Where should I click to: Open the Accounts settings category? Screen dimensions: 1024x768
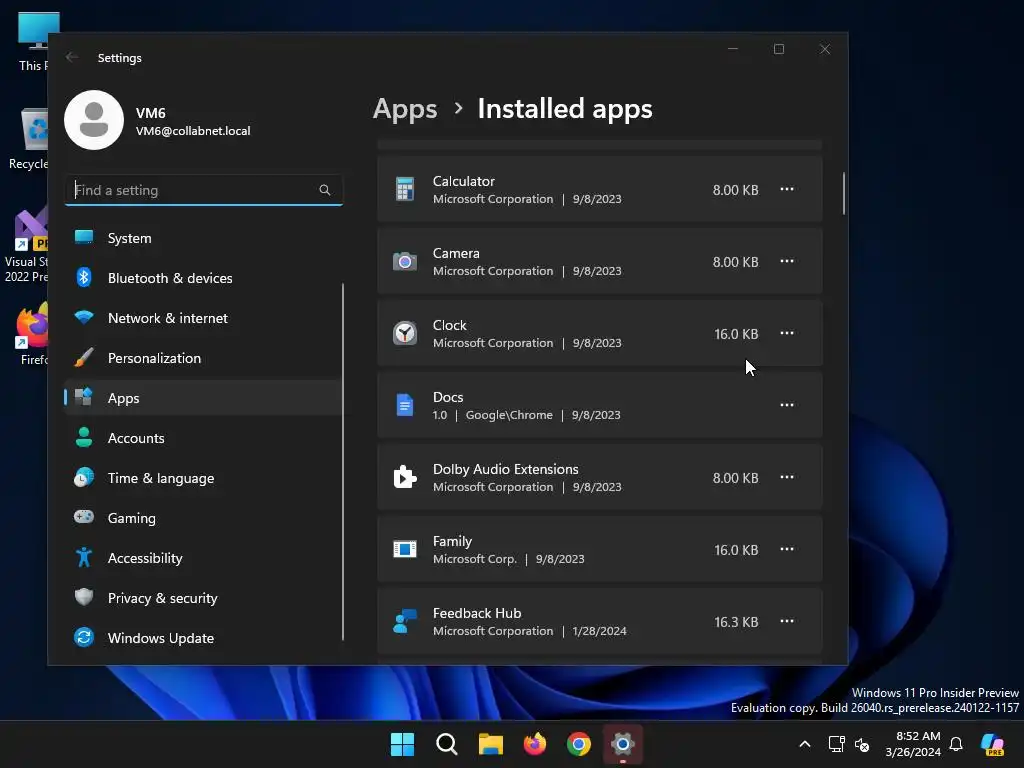203,438
